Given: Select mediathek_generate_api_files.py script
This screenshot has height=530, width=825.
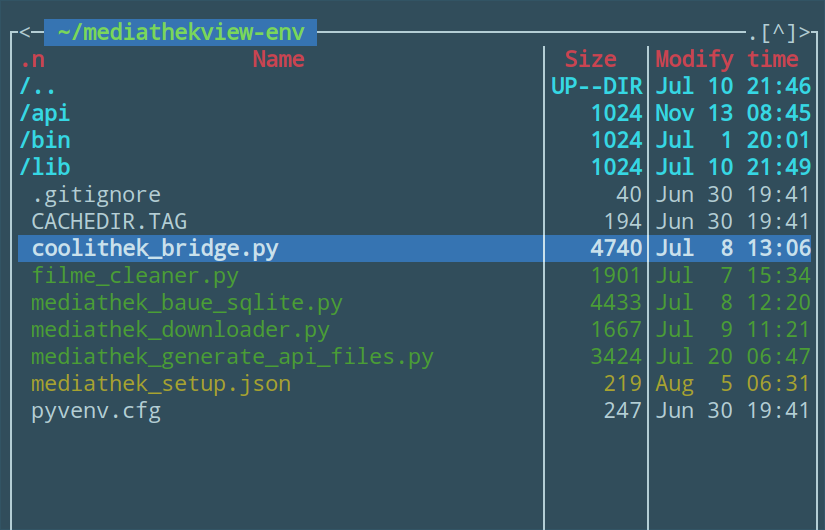Looking at the screenshot, I should [x=232, y=356].
